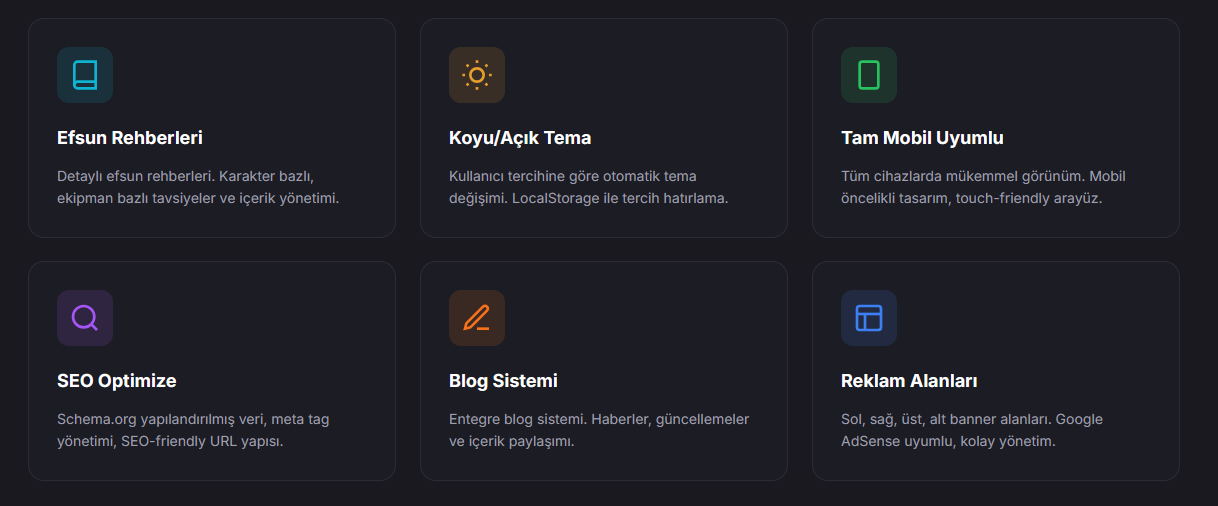This screenshot has width=1218, height=506.
Task: Click the orange pencil blog icon
Action: click(x=477, y=318)
